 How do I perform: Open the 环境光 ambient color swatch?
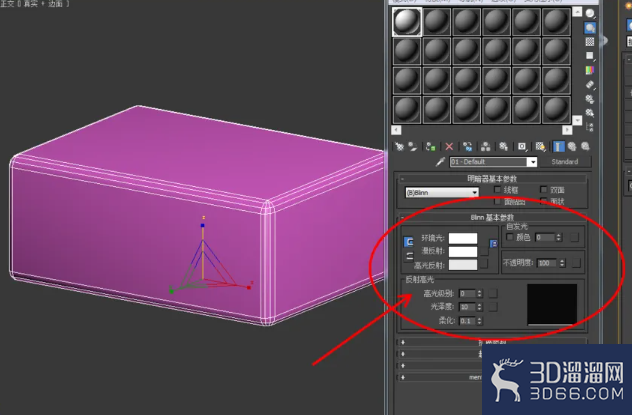[463, 238]
